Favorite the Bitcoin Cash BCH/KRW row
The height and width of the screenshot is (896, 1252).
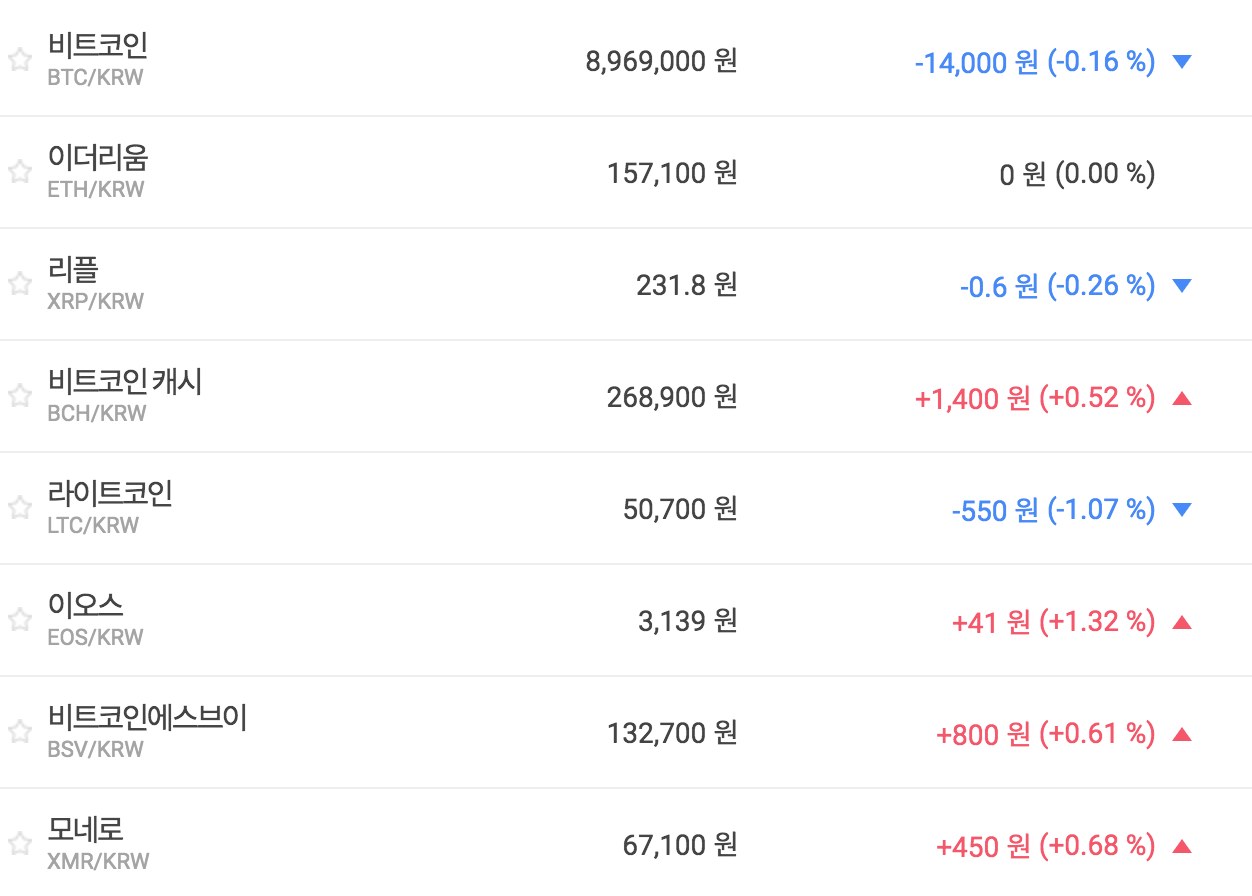pyautogui.click(x=20, y=396)
